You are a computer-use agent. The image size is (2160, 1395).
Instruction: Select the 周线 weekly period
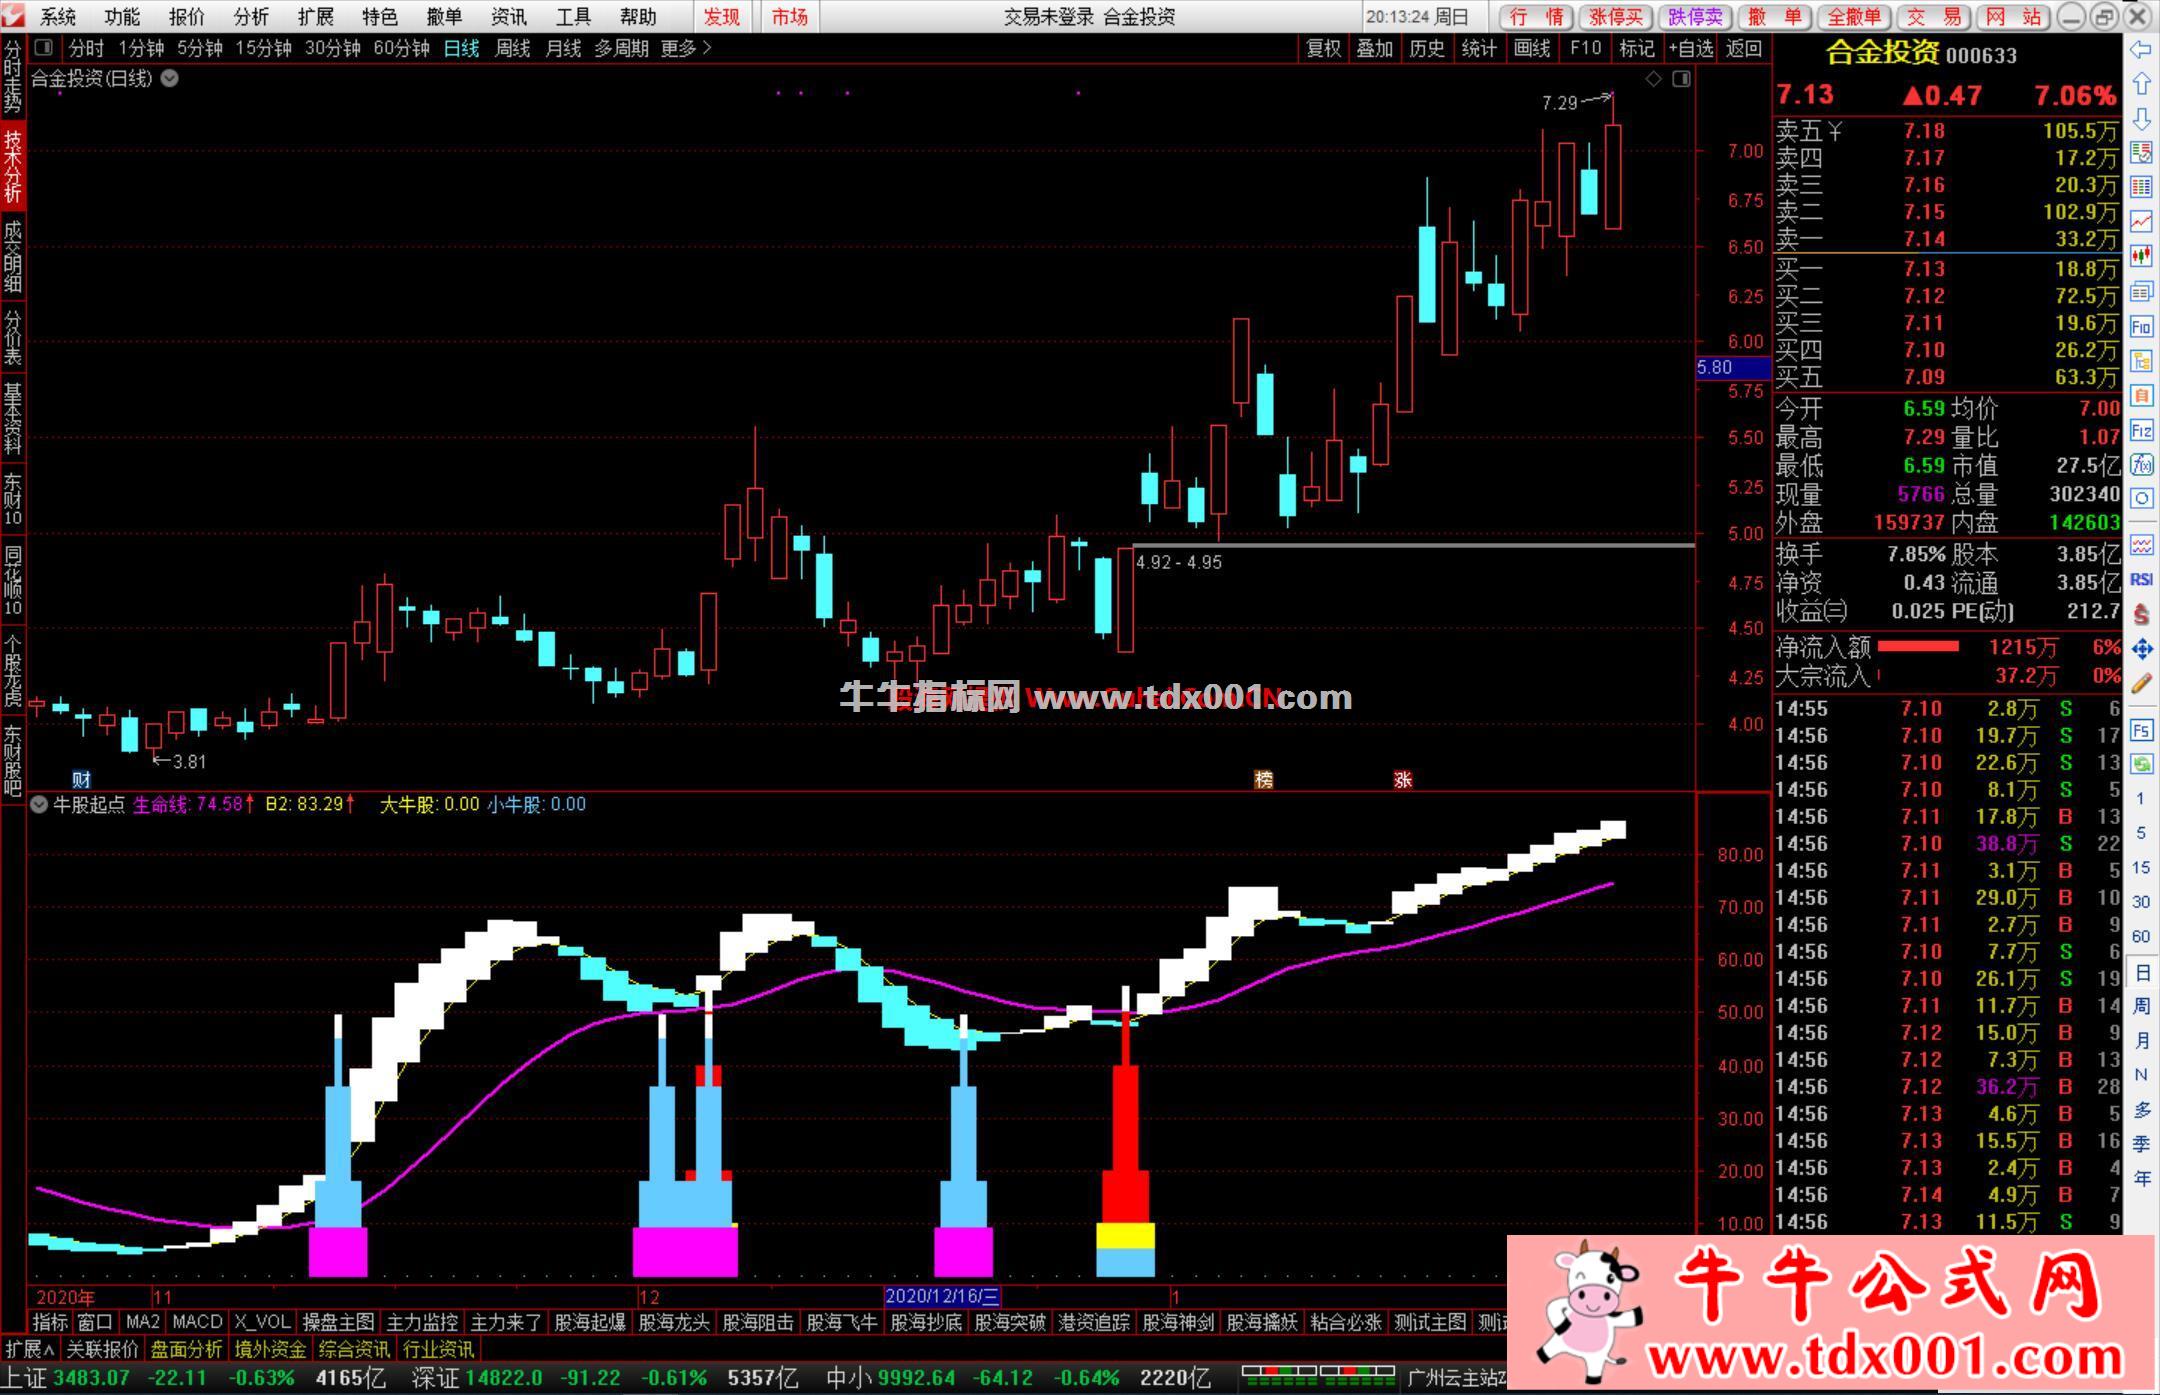pos(512,48)
